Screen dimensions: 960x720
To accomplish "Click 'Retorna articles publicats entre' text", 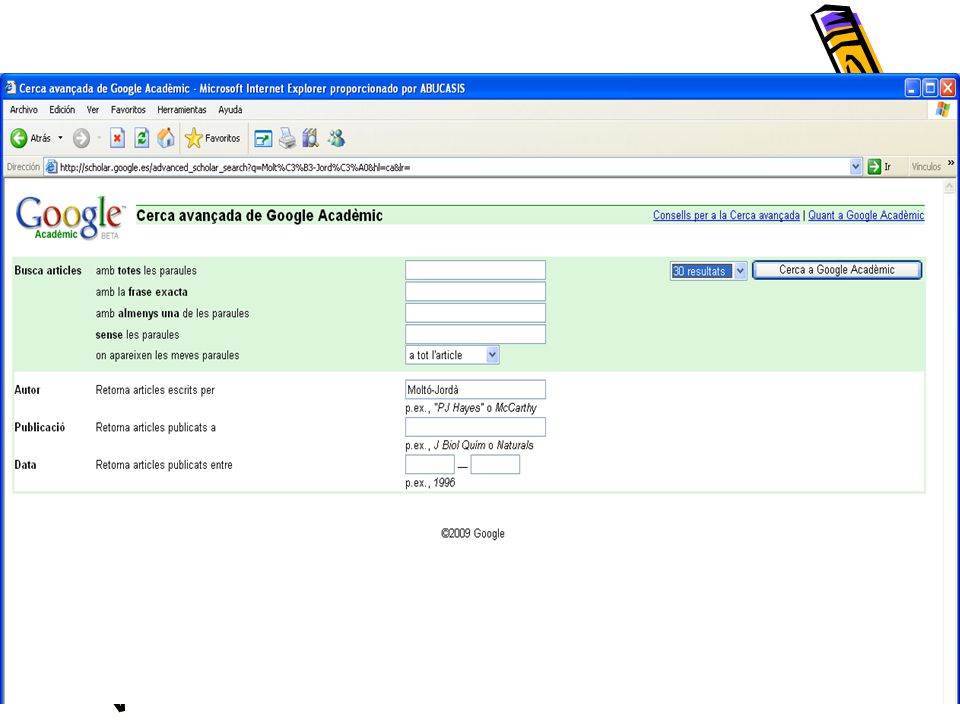I will (164, 465).
